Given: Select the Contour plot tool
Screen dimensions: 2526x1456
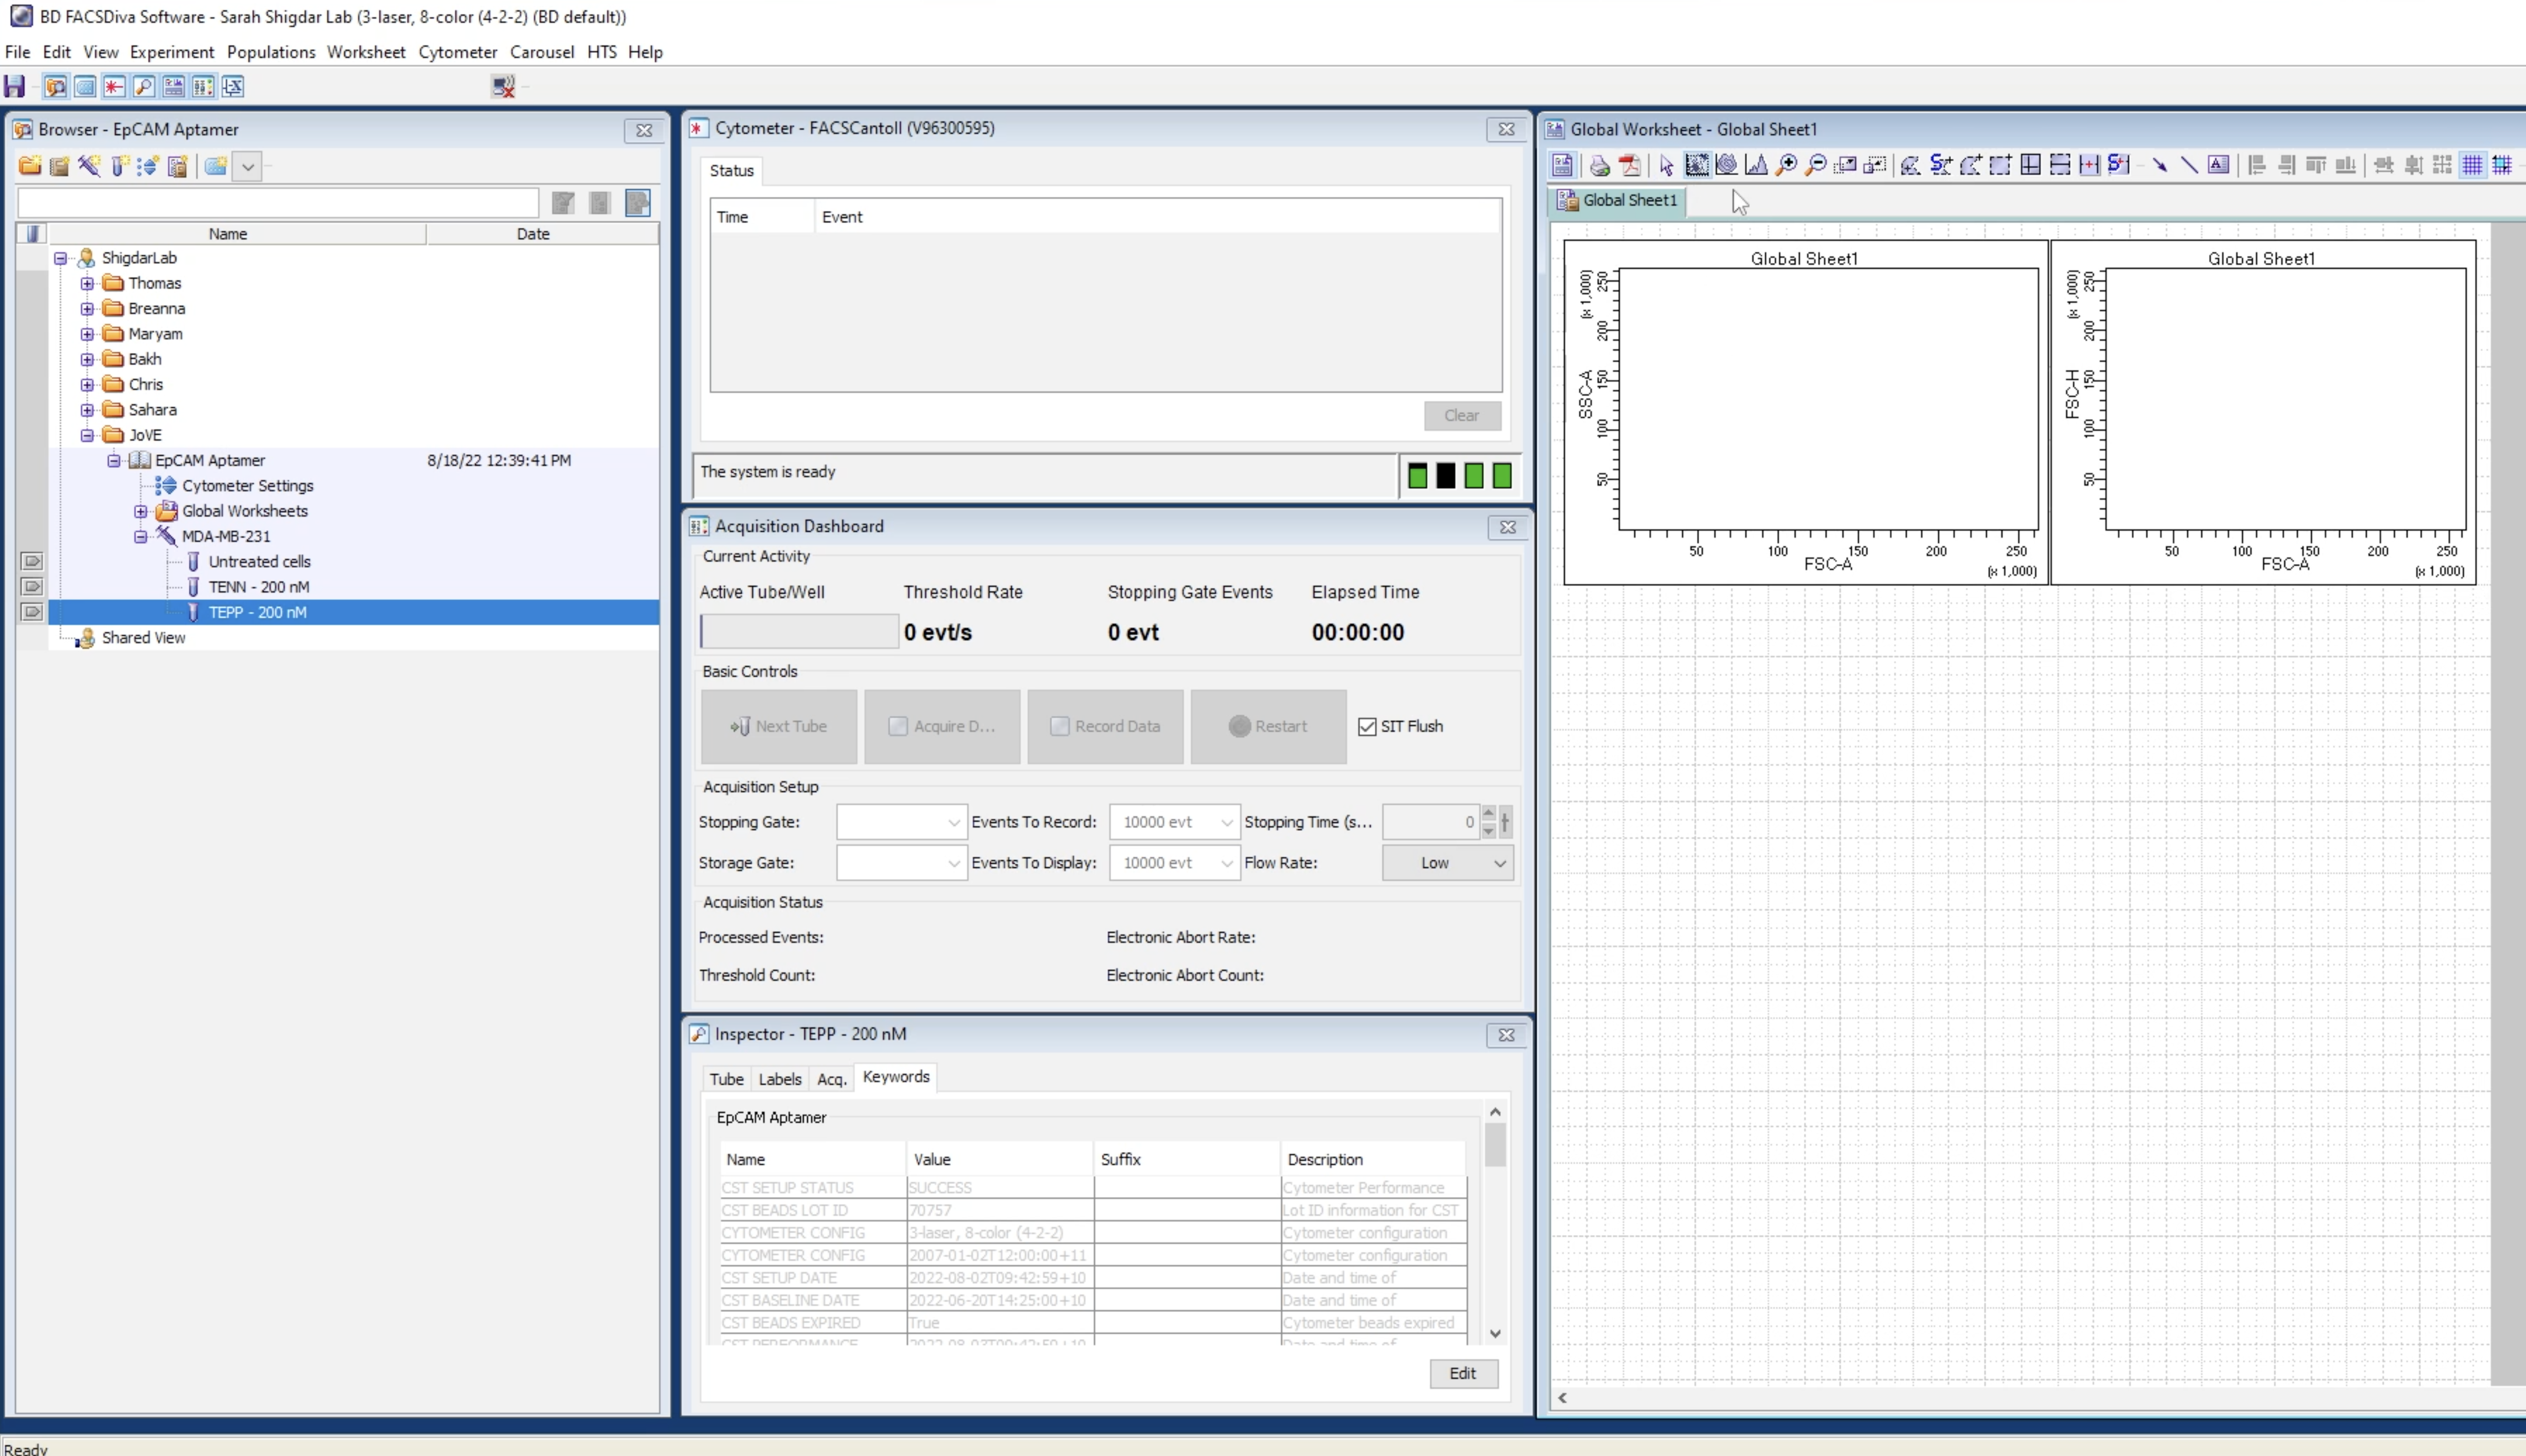Looking at the screenshot, I should tap(1726, 165).
